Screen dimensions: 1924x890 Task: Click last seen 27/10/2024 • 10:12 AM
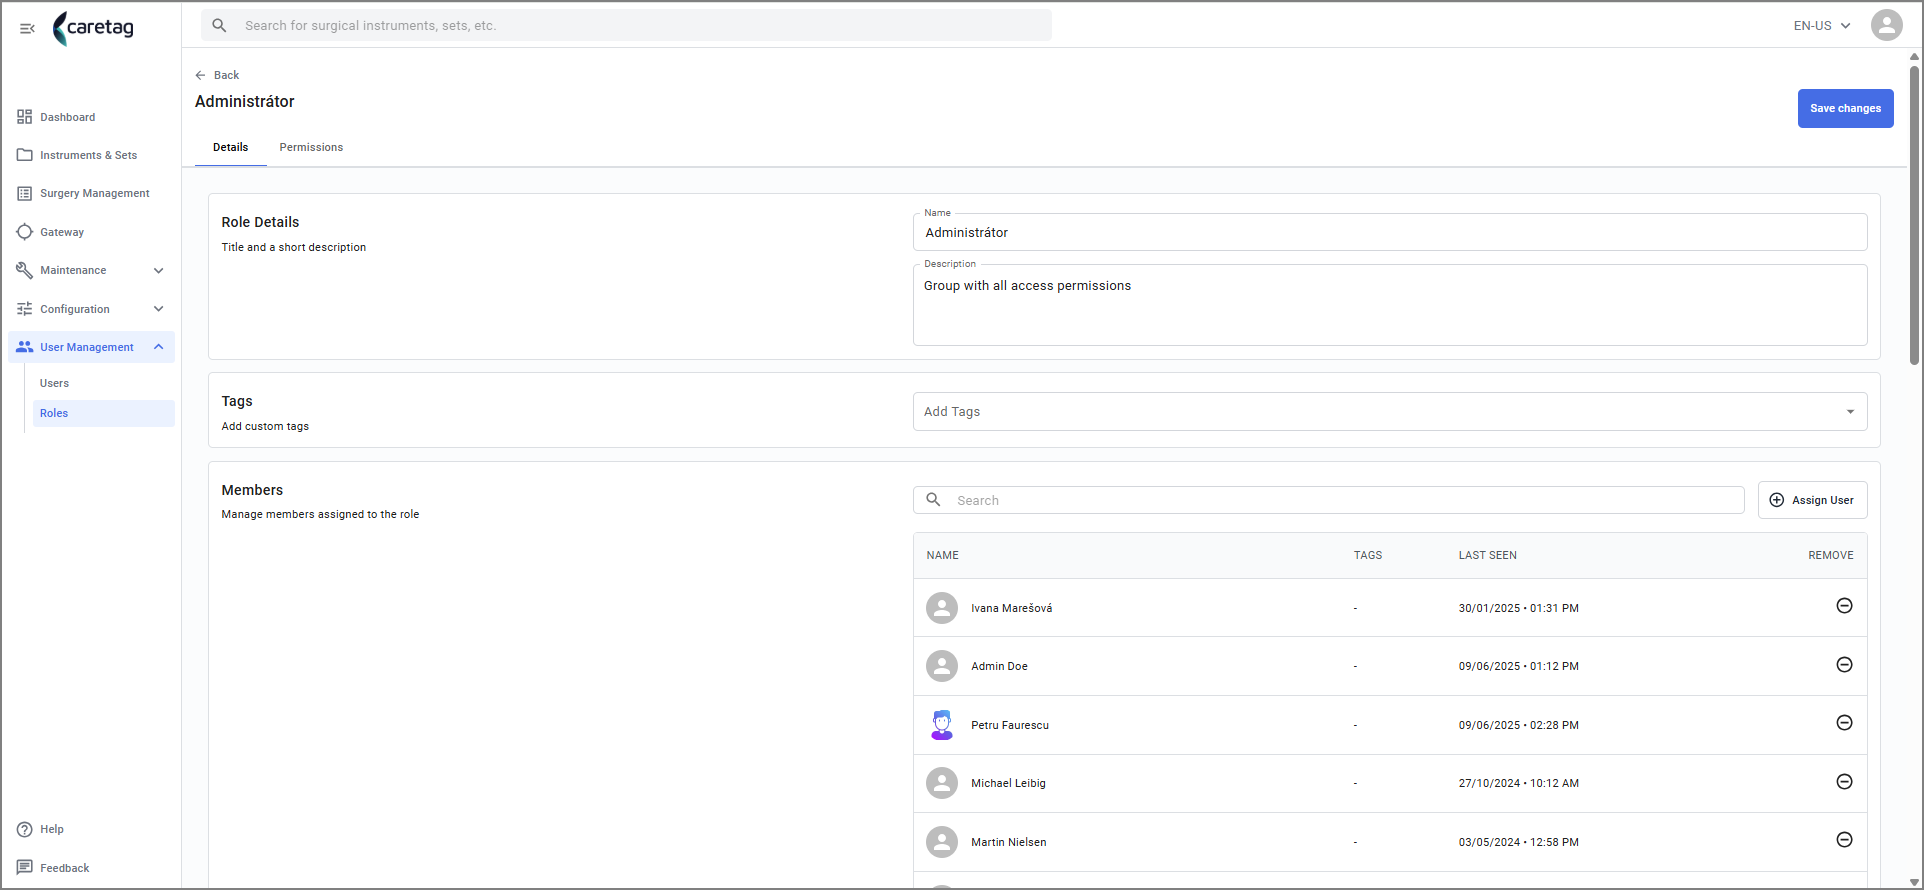pyautogui.click(x=1518, y=783)
